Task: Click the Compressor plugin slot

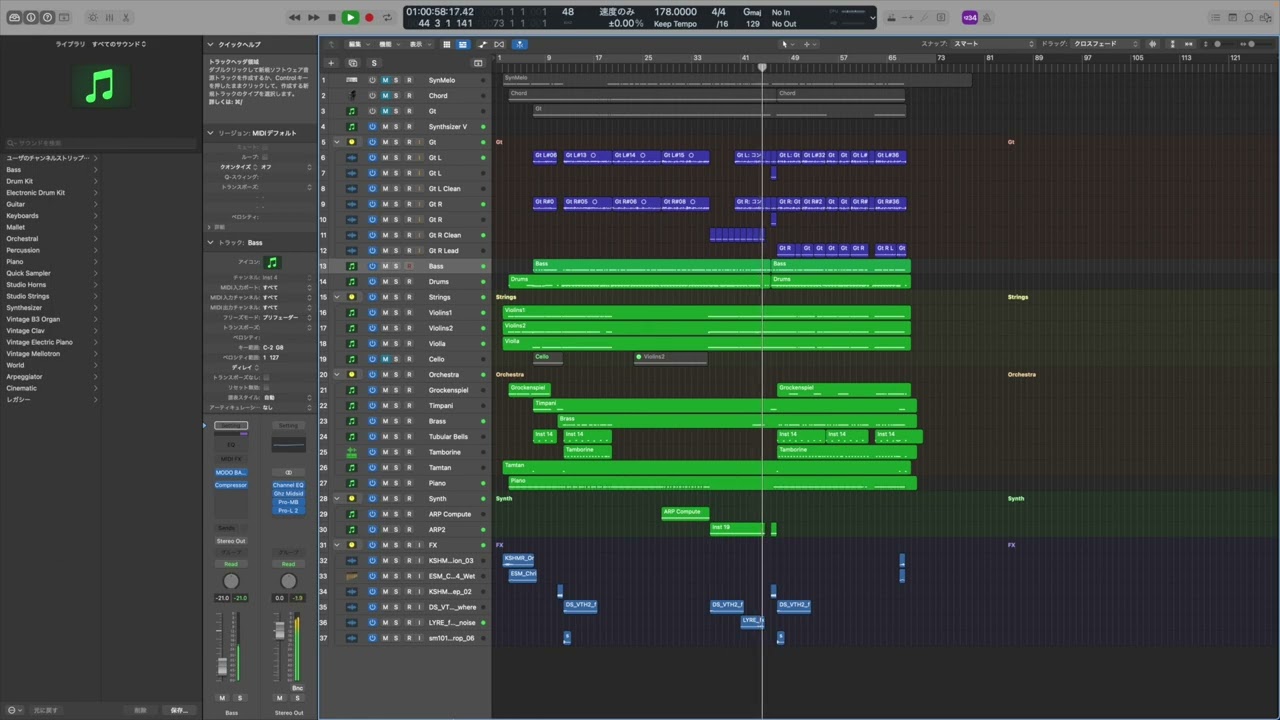Action: click(231, 485)
